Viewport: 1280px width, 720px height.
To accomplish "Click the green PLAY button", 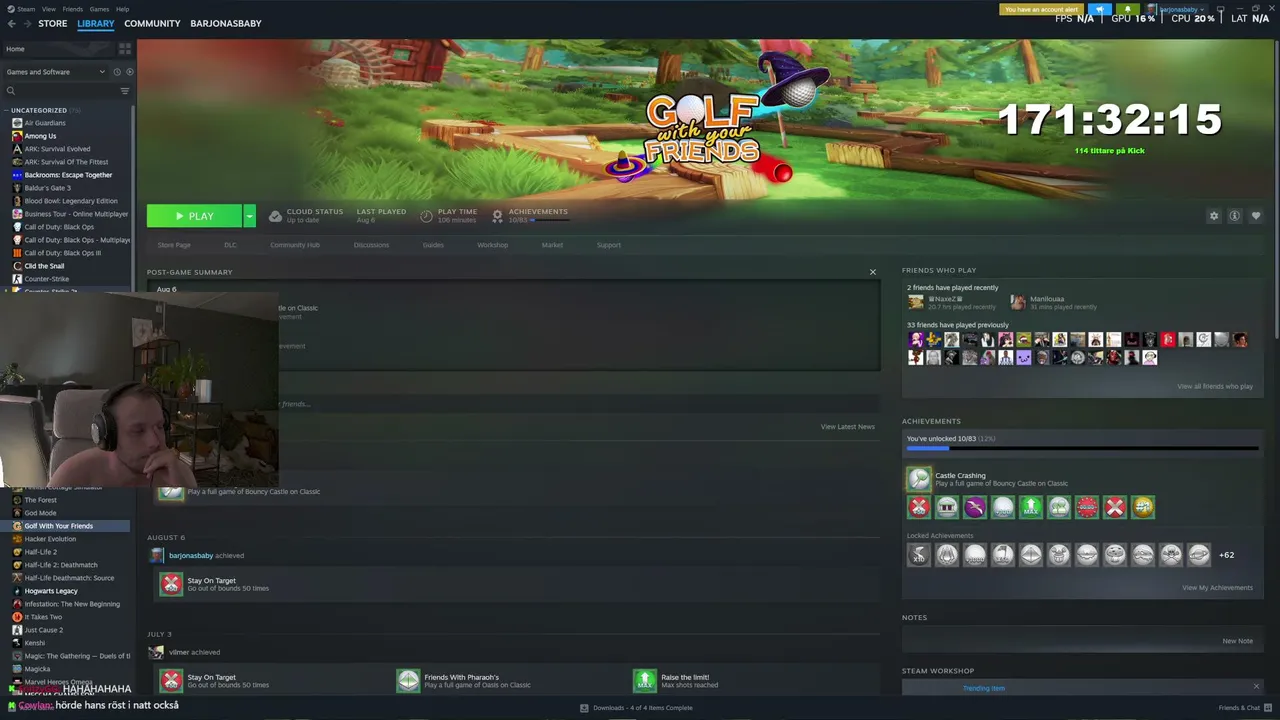I will click(x=194, y=216).
